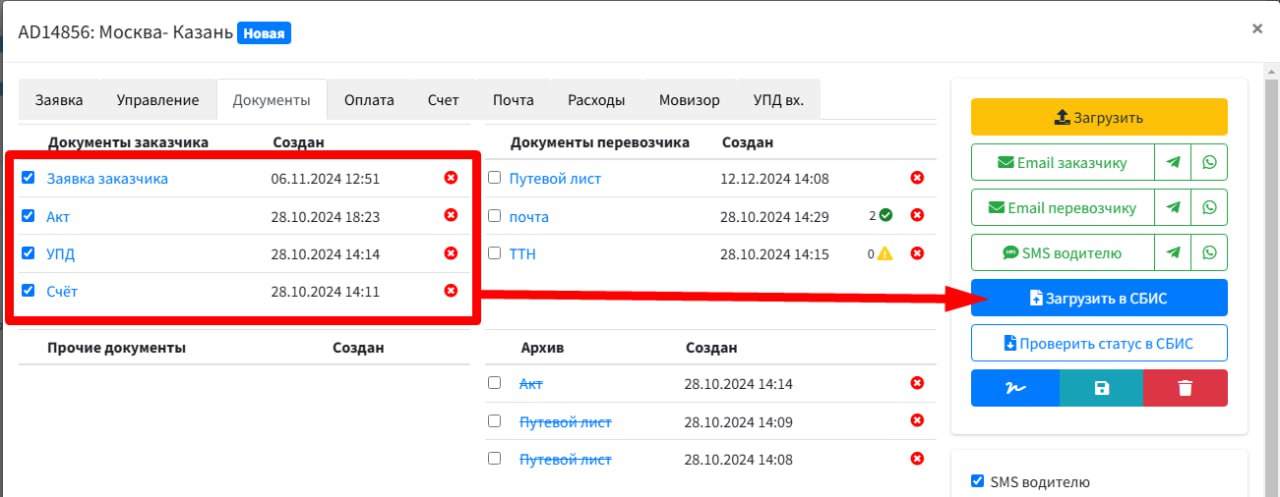Click the blue signature squiggle button
This screenshot has height=497, width=1280.
(1015, 388)
